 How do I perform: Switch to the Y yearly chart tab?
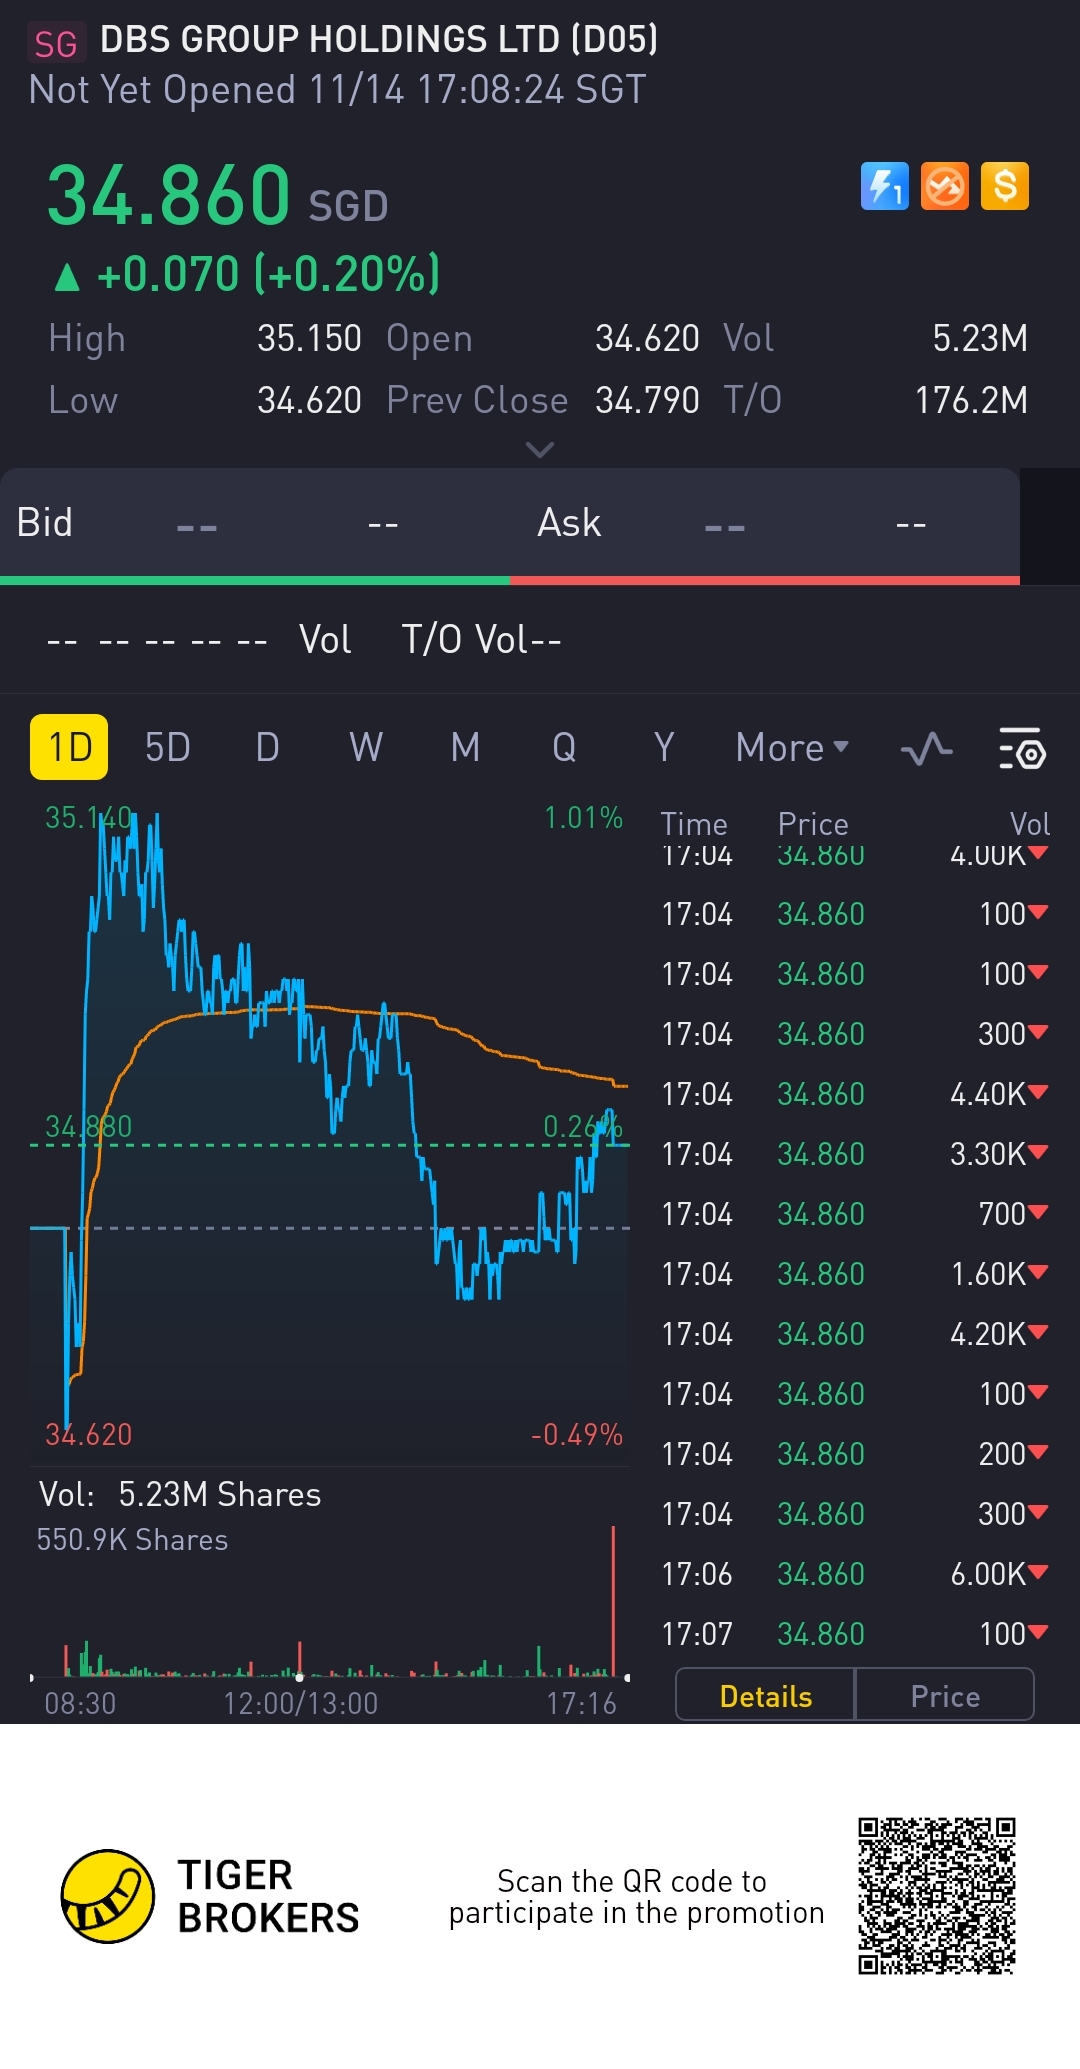pyautogui.click(x=664, y=747)
